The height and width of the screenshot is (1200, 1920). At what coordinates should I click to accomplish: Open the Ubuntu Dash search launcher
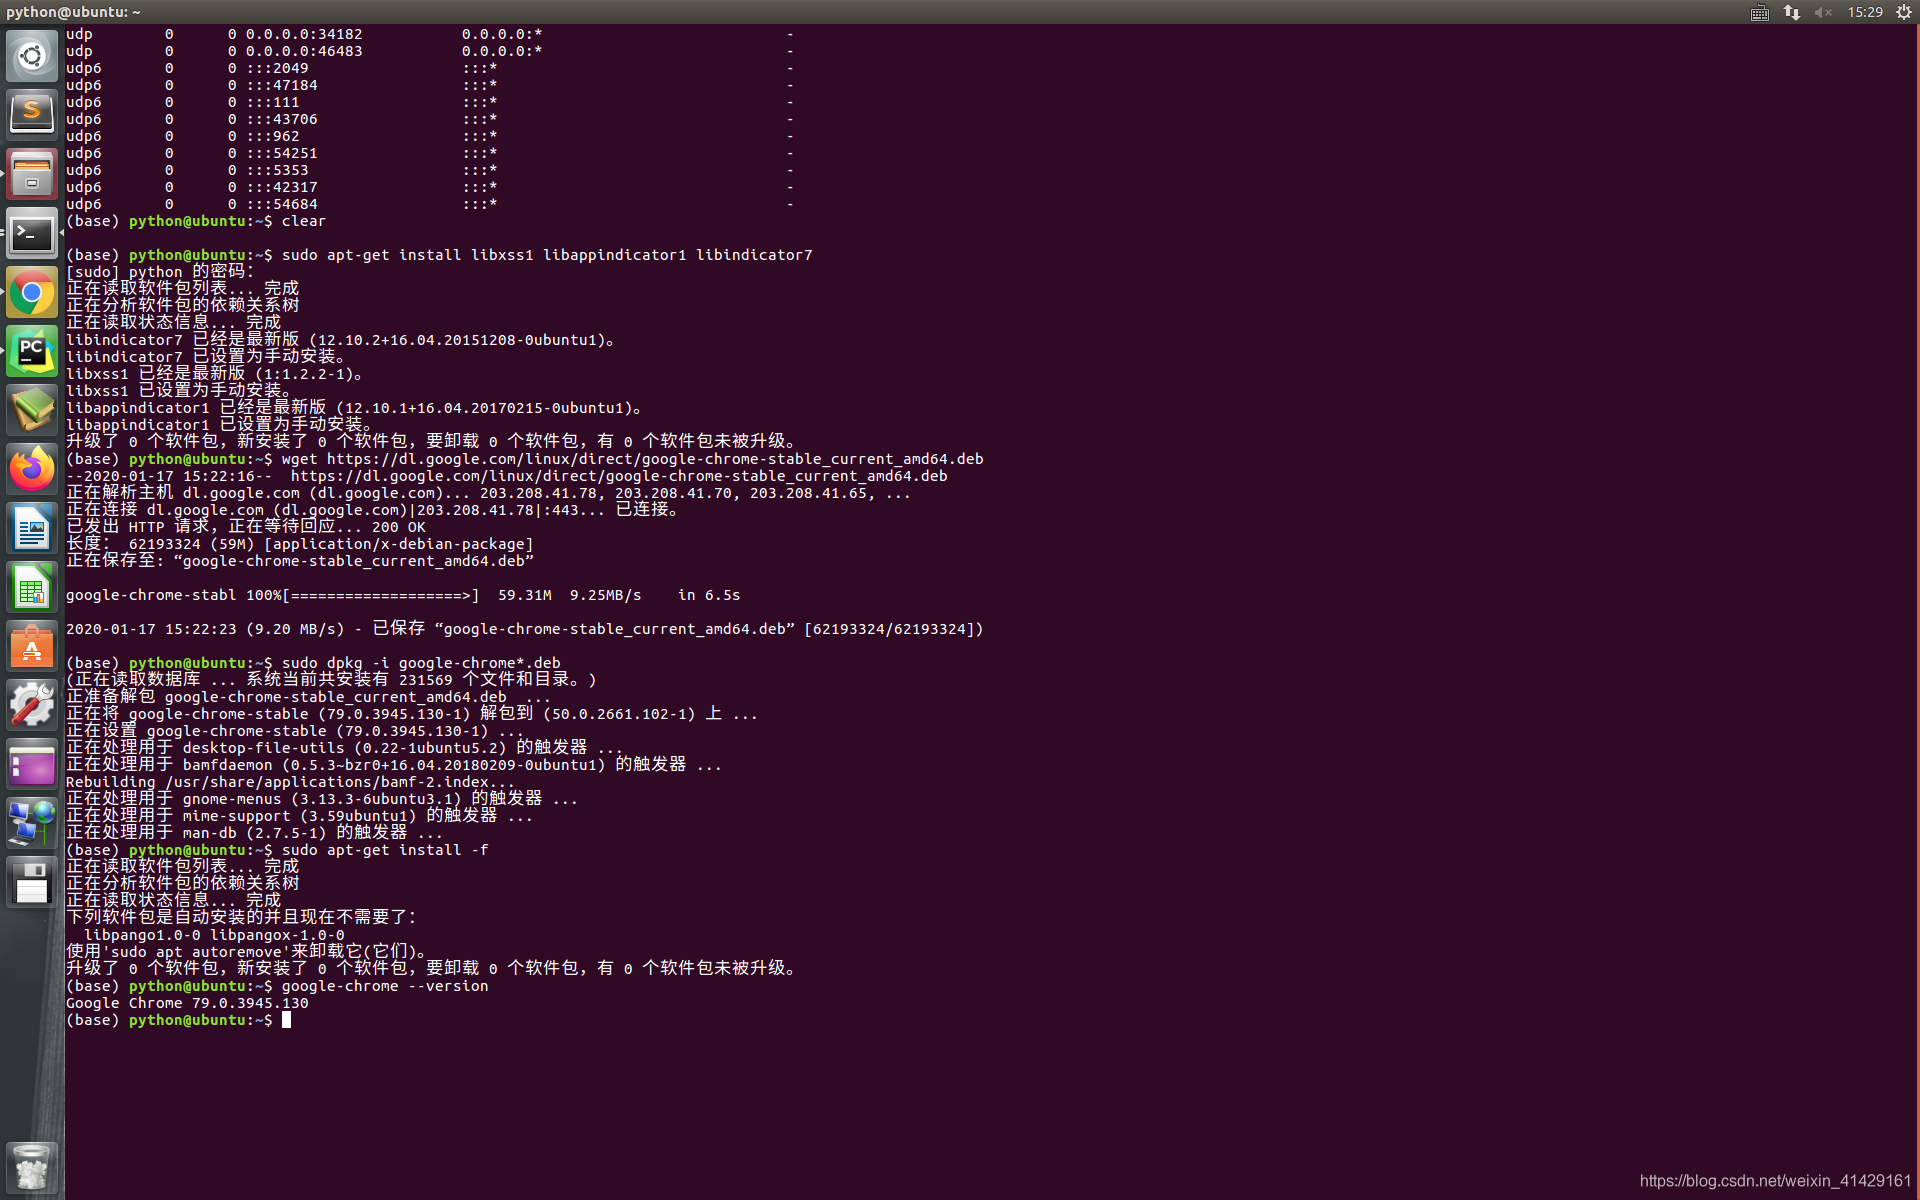tap(32, 56)
